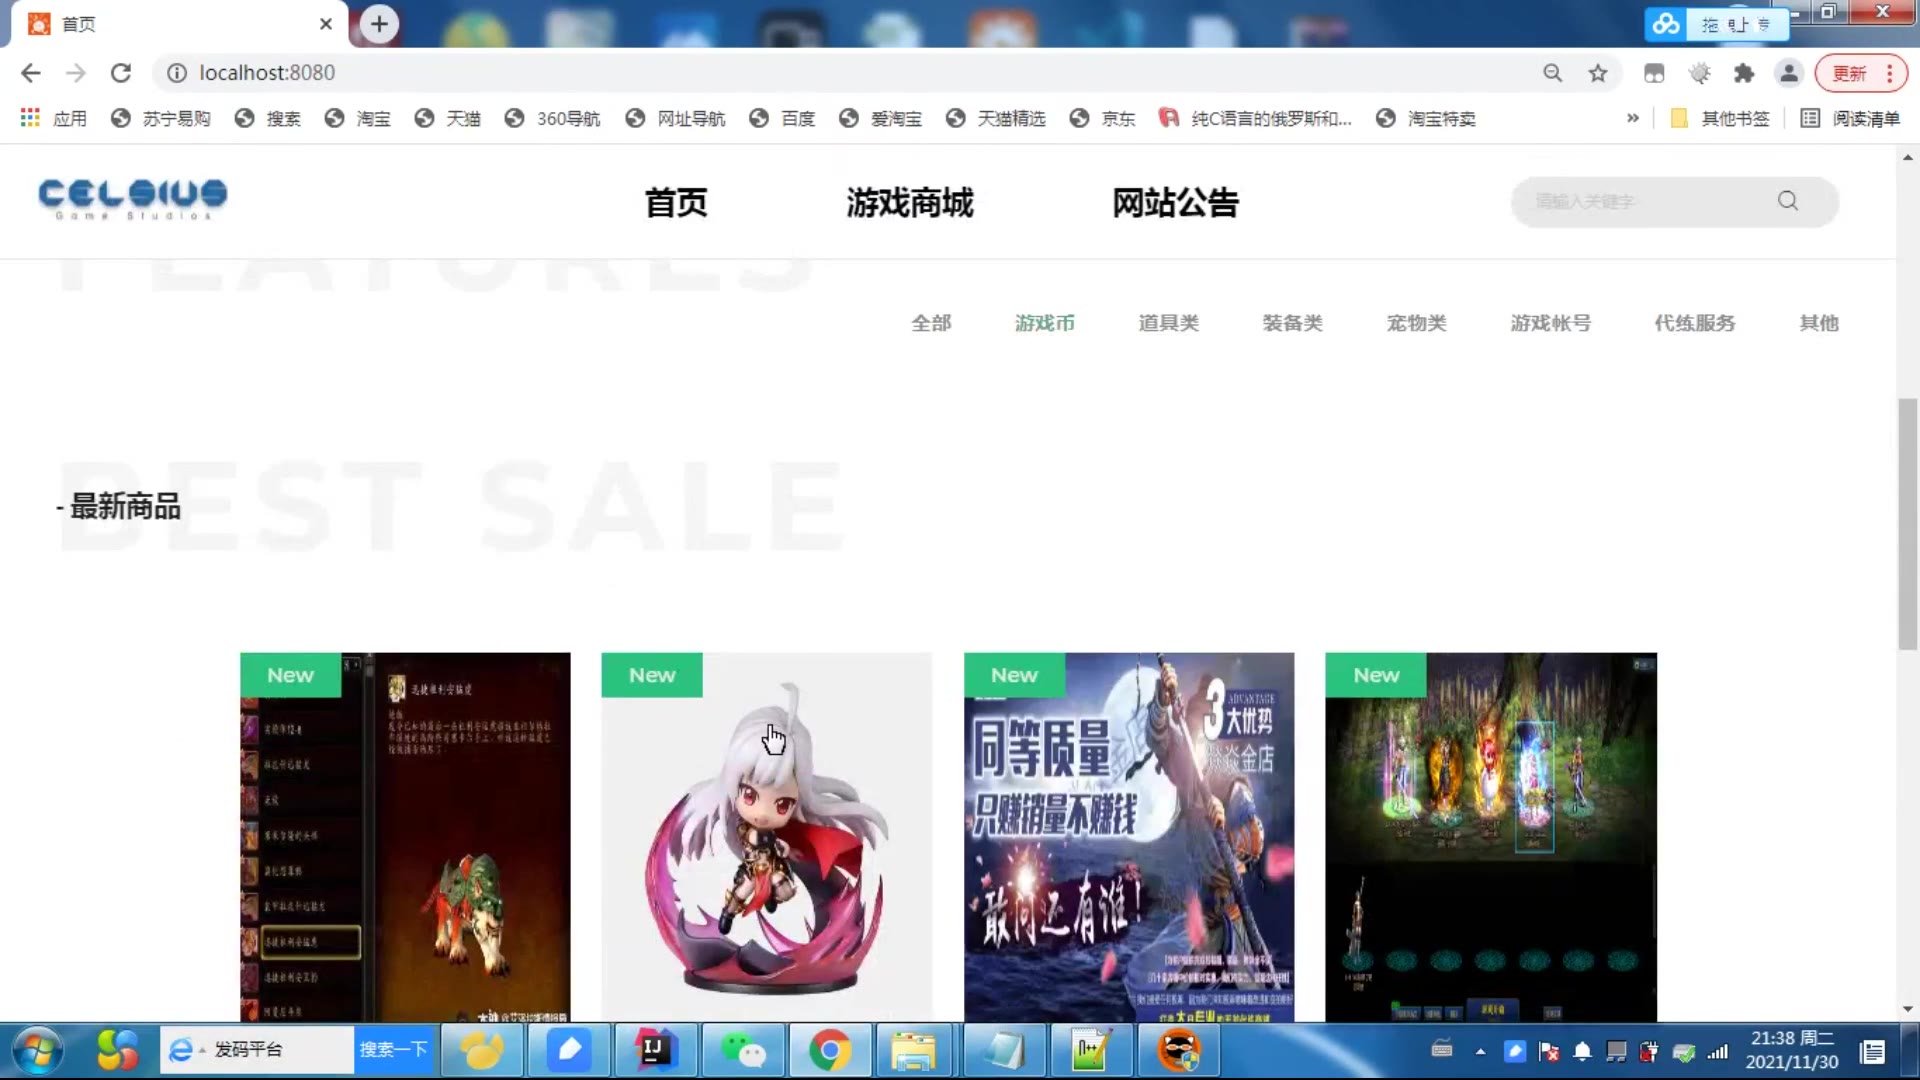
Task: Open the 360导航 bookmark
Action: (553, 118)
